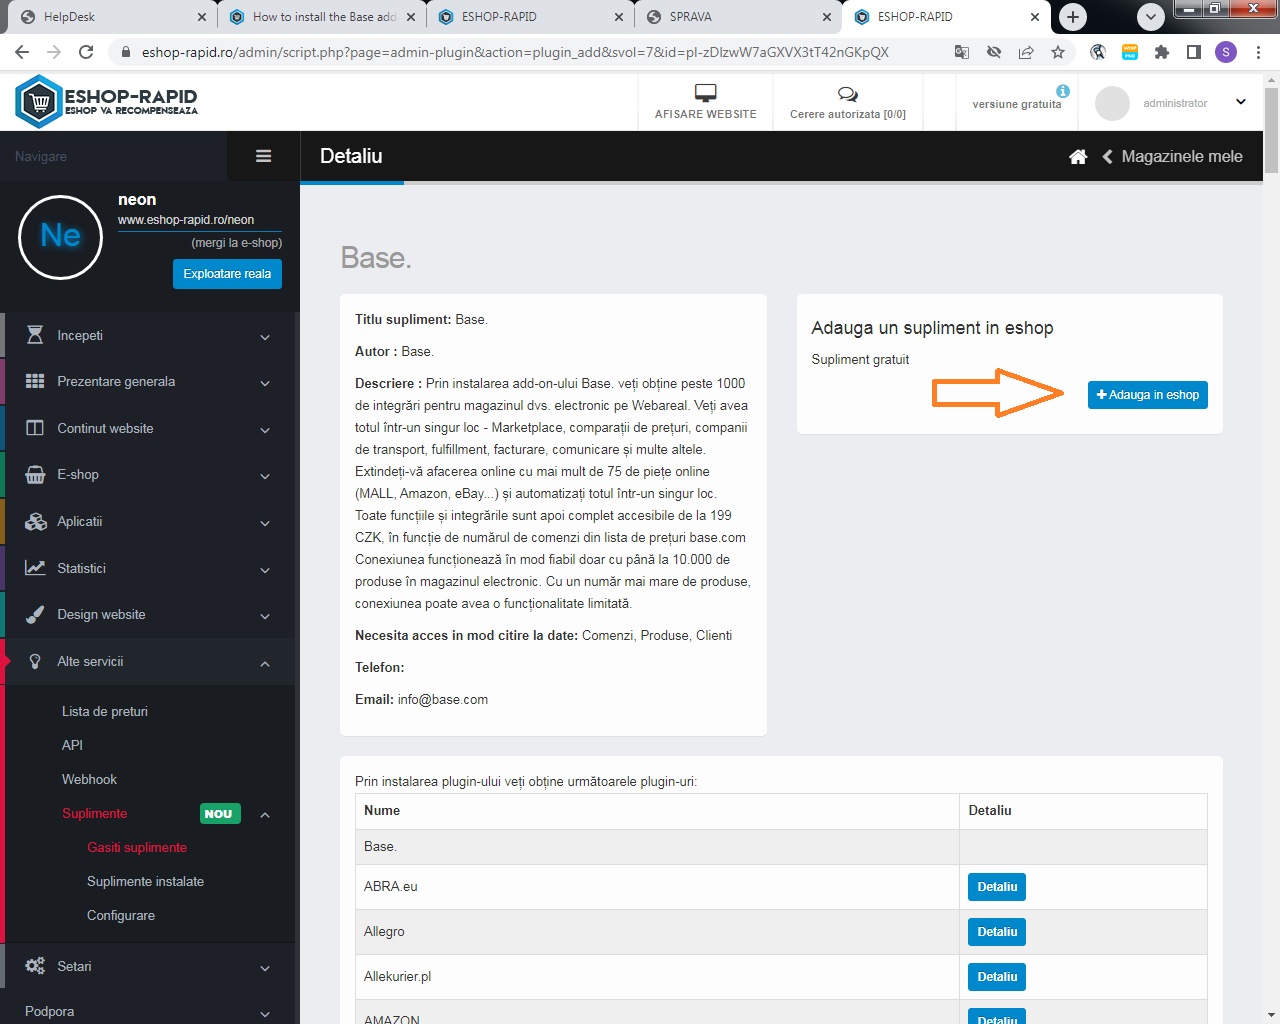Expand the Prezentare generala chevron

265,383
